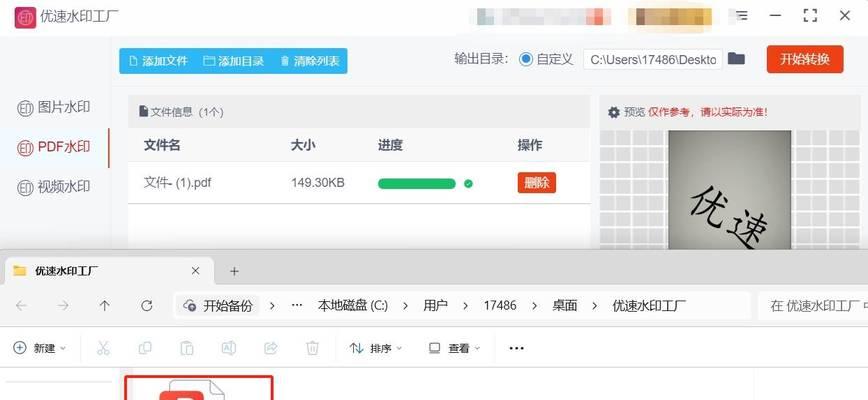Expand chevron after 17486 breadcrumb
This screenshot has width=868, height=400.
(535, 305)
